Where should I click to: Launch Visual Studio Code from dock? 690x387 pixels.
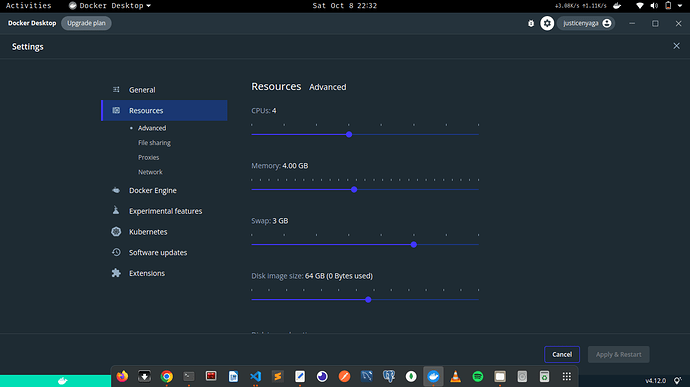255,376
